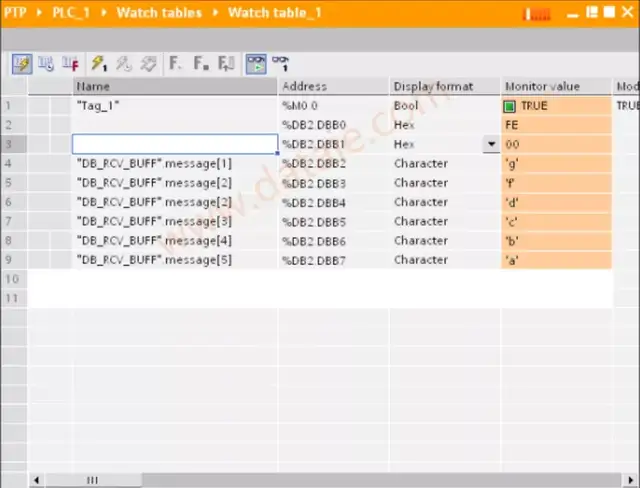The height and width of the screenshot is (488, 640).
Task: Select Watch tables in the breadcrumb path
Action: (158, 13)
